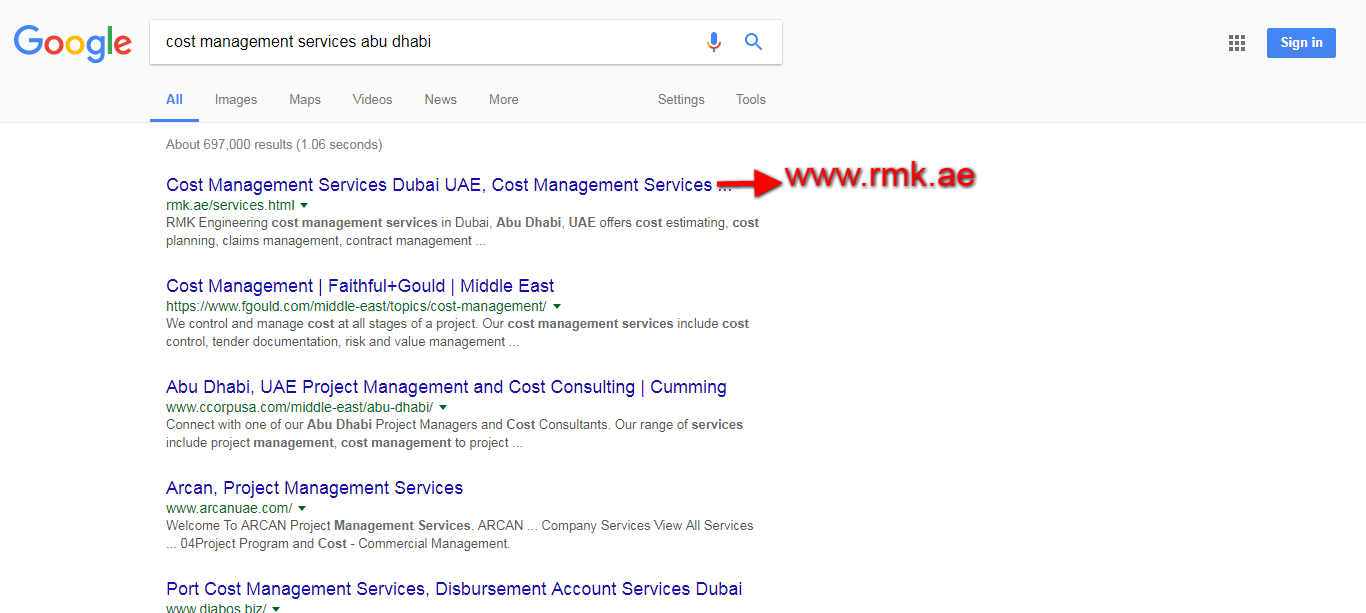
Task: Open Abu Dhabi Cumming cost consulting result
Action: coord(446,387)
